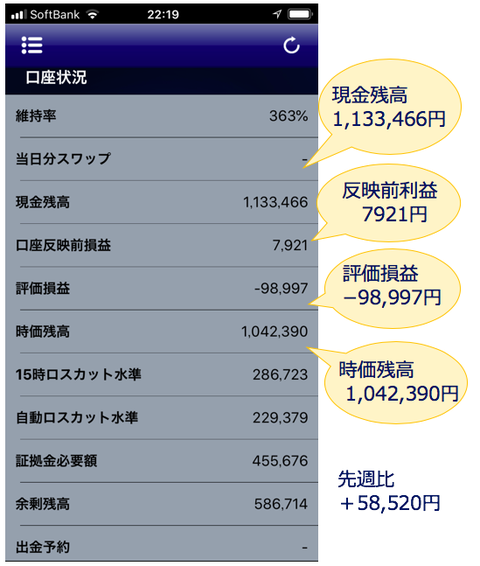Tap the 出金予約 row
This screenshot has height=566, width=480.
click(162, 544)
